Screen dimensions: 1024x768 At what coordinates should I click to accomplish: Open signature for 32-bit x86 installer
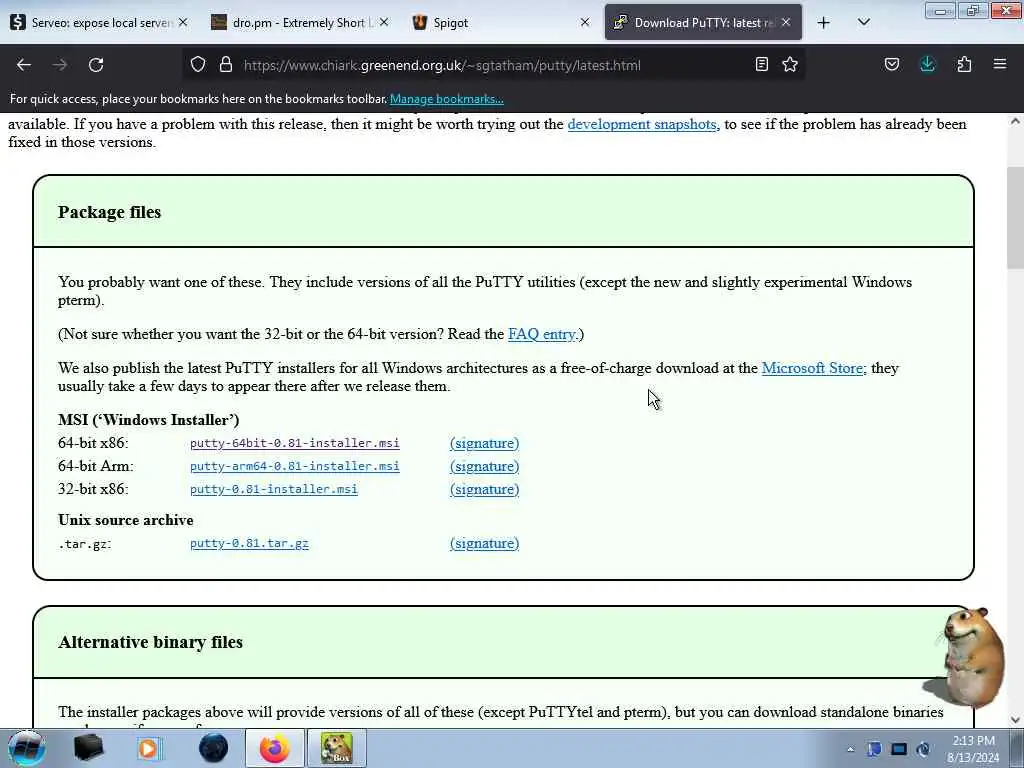coord(485,489)
